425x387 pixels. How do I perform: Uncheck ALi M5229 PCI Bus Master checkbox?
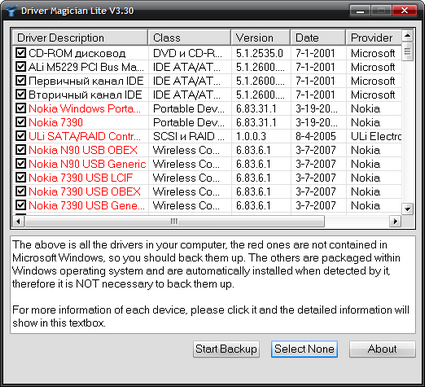(x=21, y=67)
